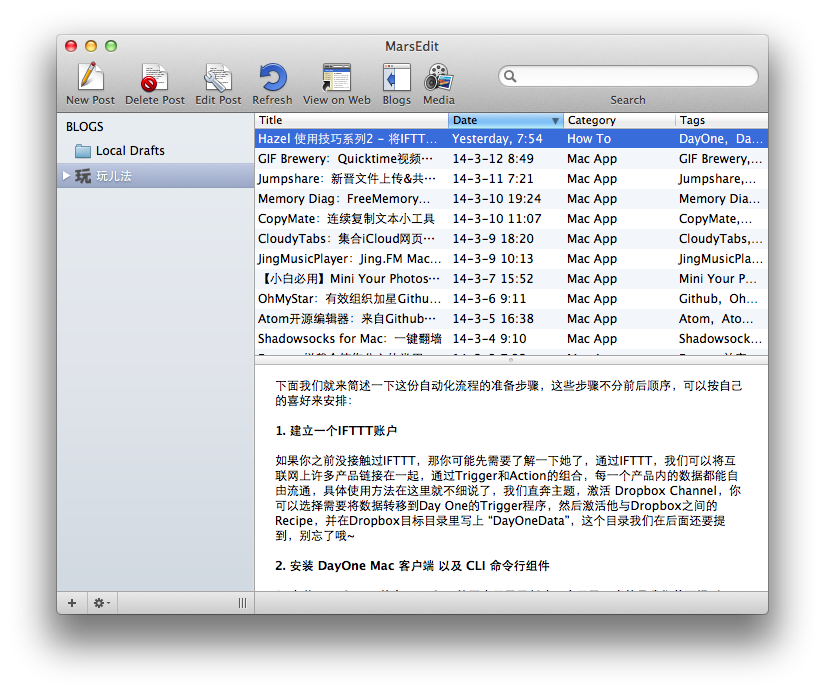825x693 pixels.
Task: Select the Mini Your Photos post
Action: (x=511, y=279)
